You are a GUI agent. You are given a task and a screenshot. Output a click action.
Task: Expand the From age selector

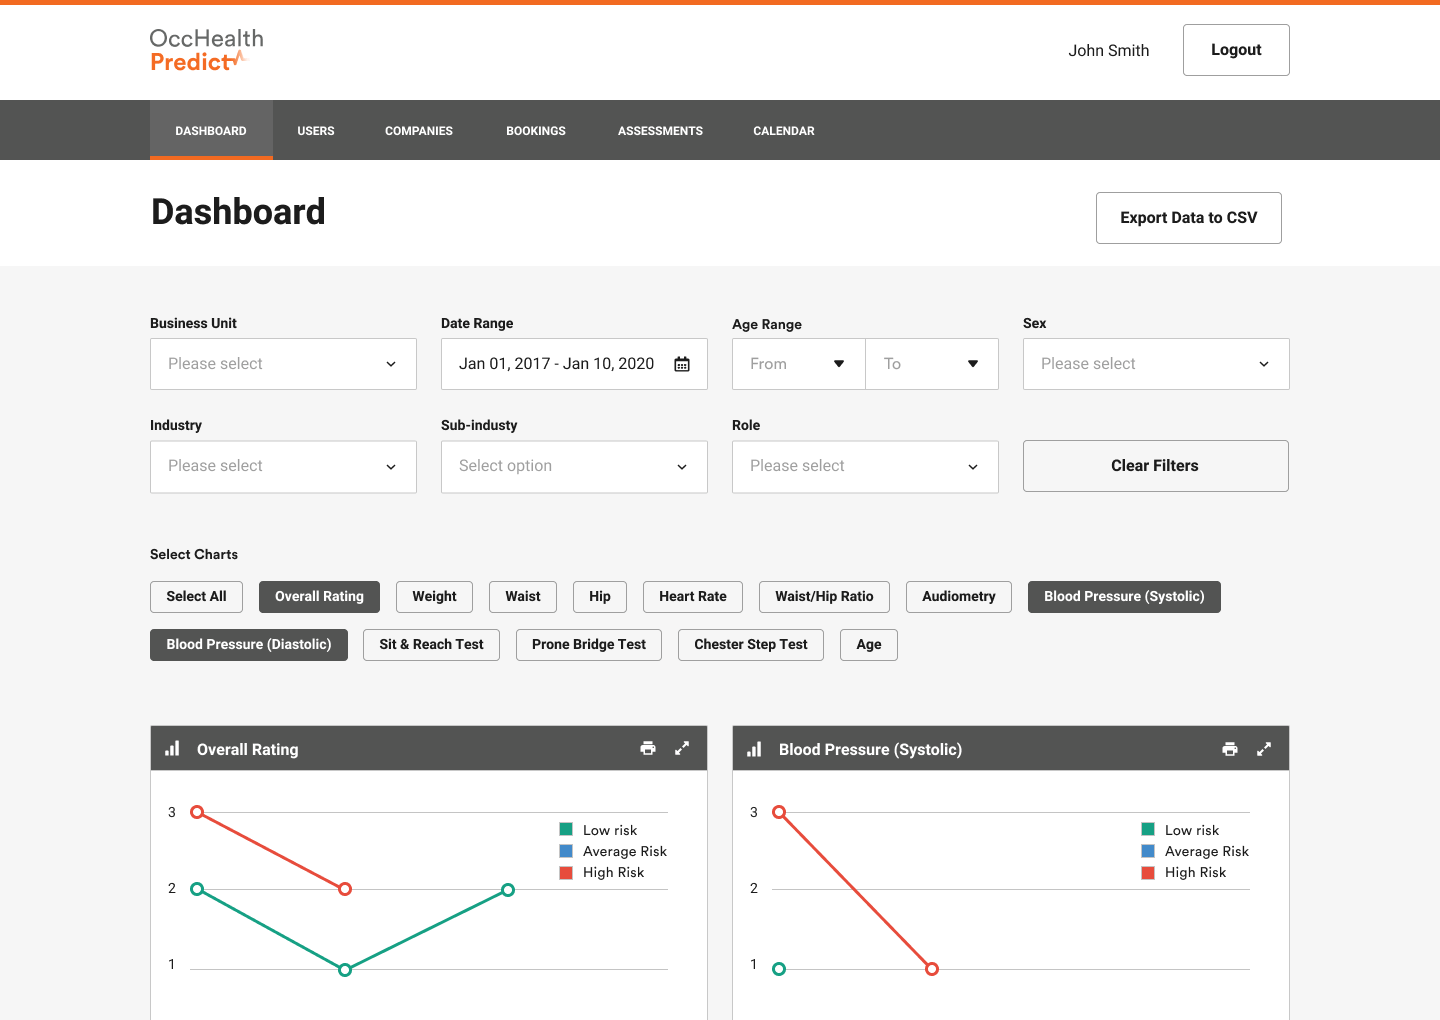pos(797,364)
